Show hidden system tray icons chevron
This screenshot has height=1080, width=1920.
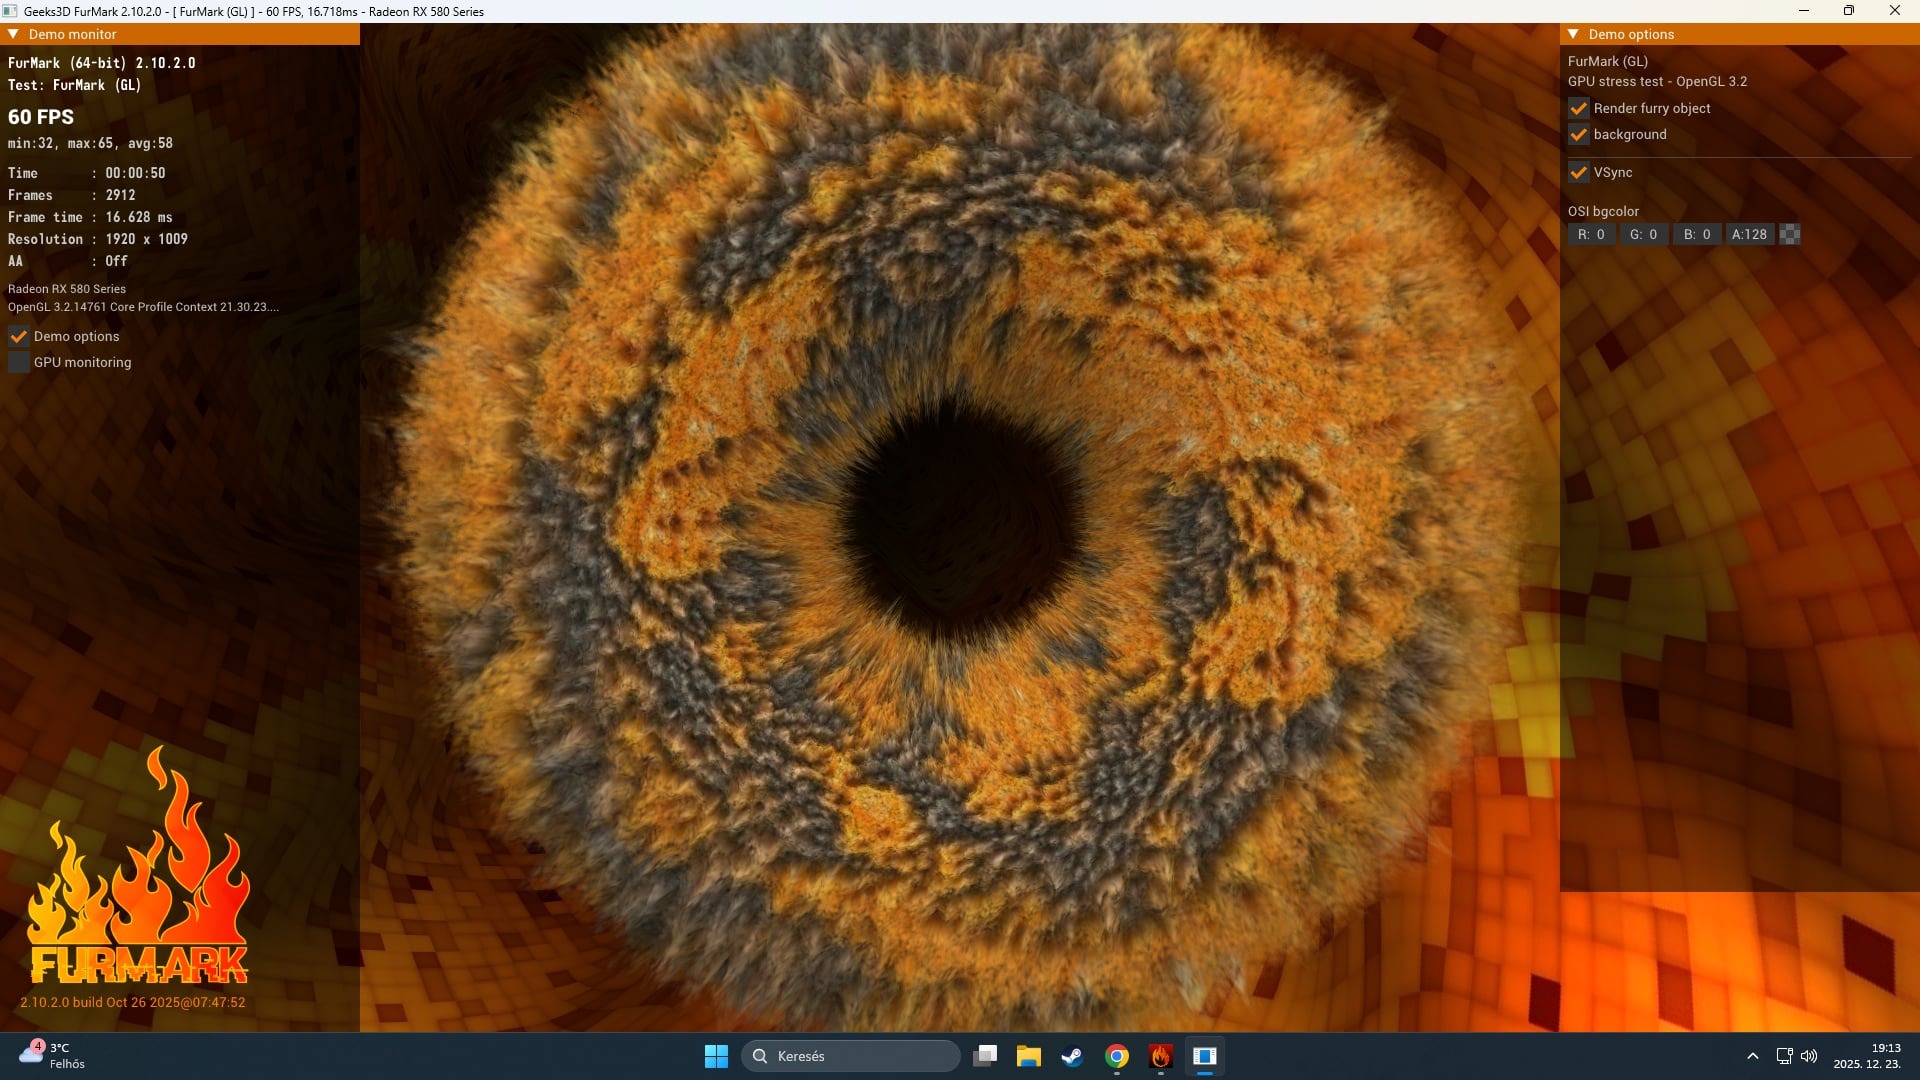(x=1752, y=1056)
